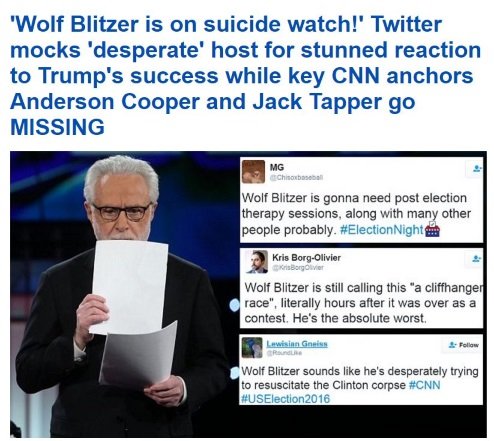The width and height of the screenshot is (494, 441).
Task: Open the #CNN hashtag link
Action: pyautogui.click(x=424, y=385)
